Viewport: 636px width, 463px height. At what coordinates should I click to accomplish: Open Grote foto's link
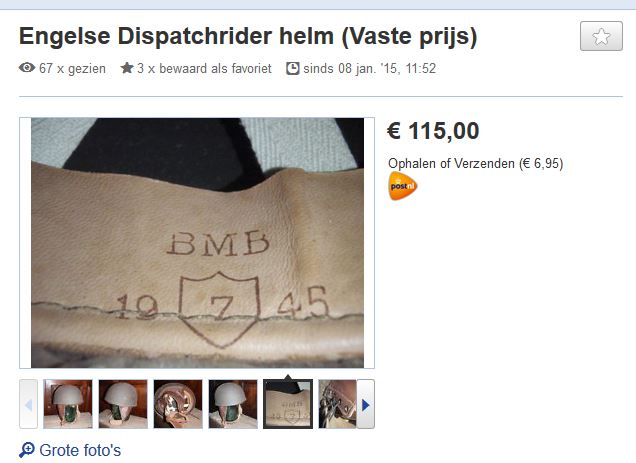click(x=80, y=450)
